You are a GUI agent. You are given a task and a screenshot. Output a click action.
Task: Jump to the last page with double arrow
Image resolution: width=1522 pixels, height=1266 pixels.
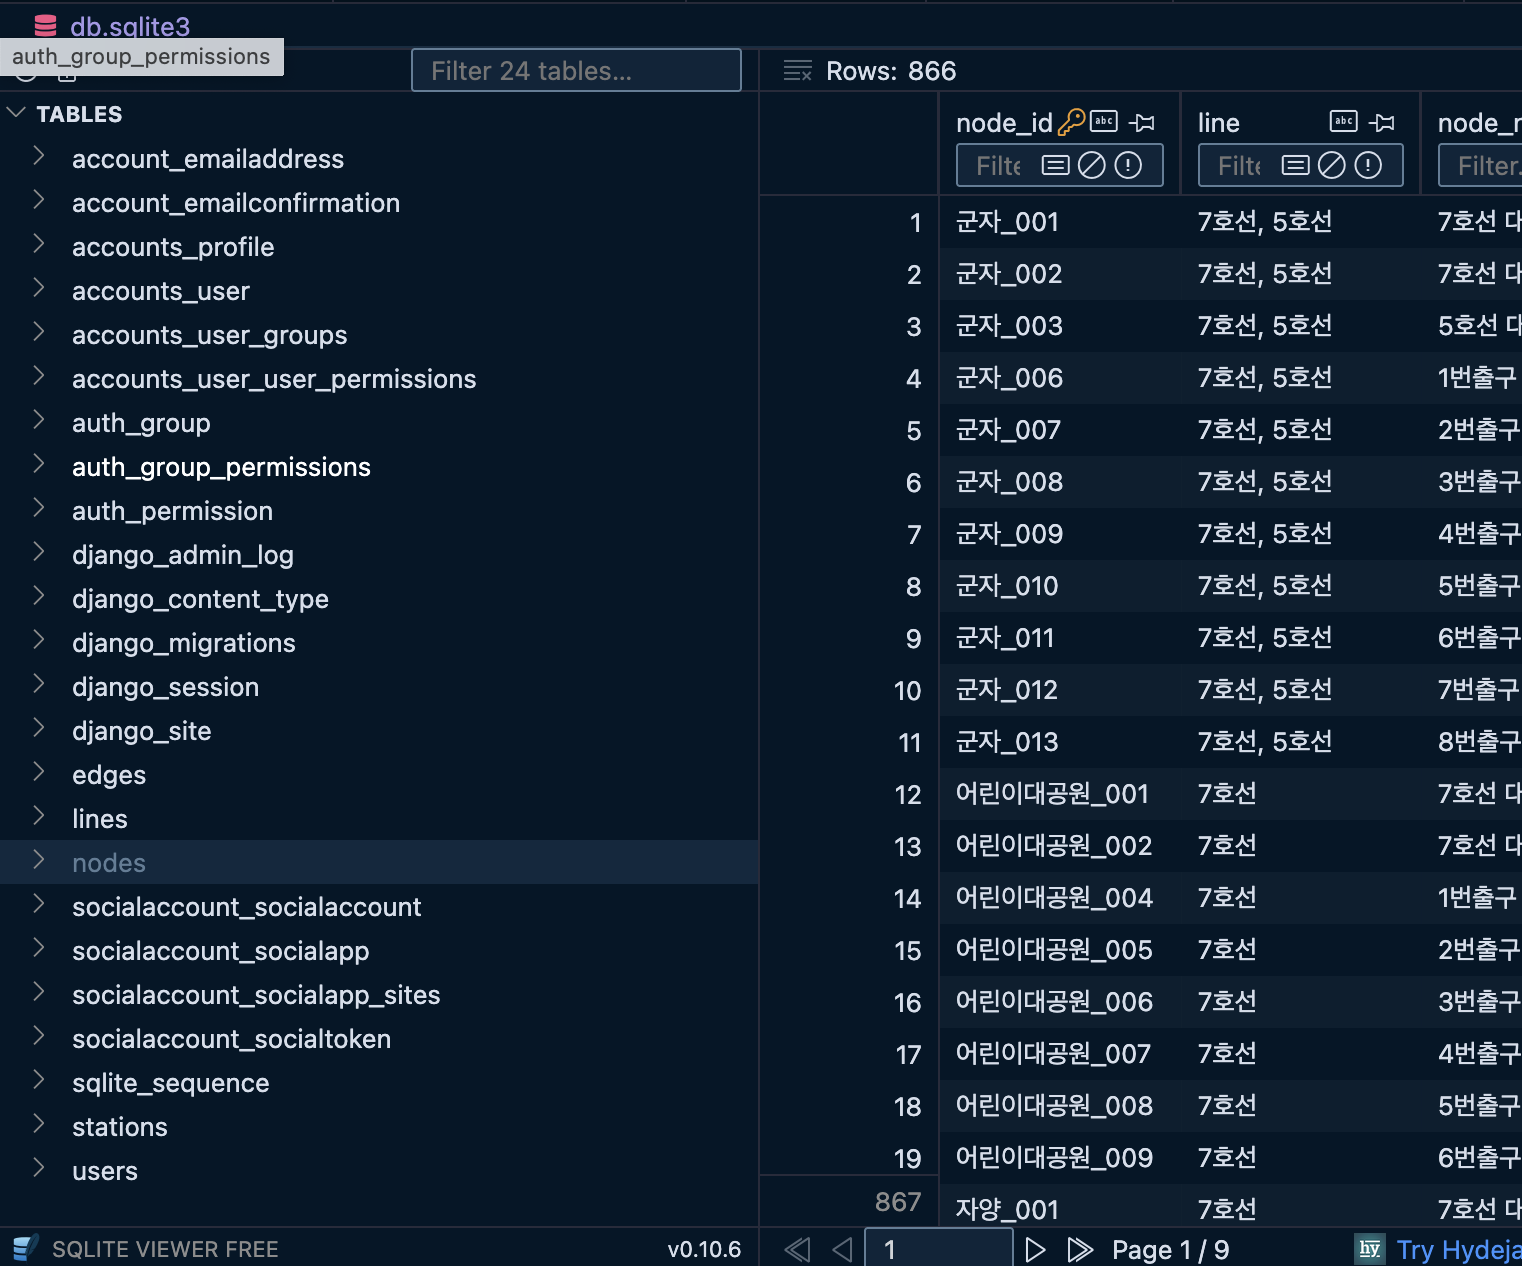(x=1080, y=1248)
